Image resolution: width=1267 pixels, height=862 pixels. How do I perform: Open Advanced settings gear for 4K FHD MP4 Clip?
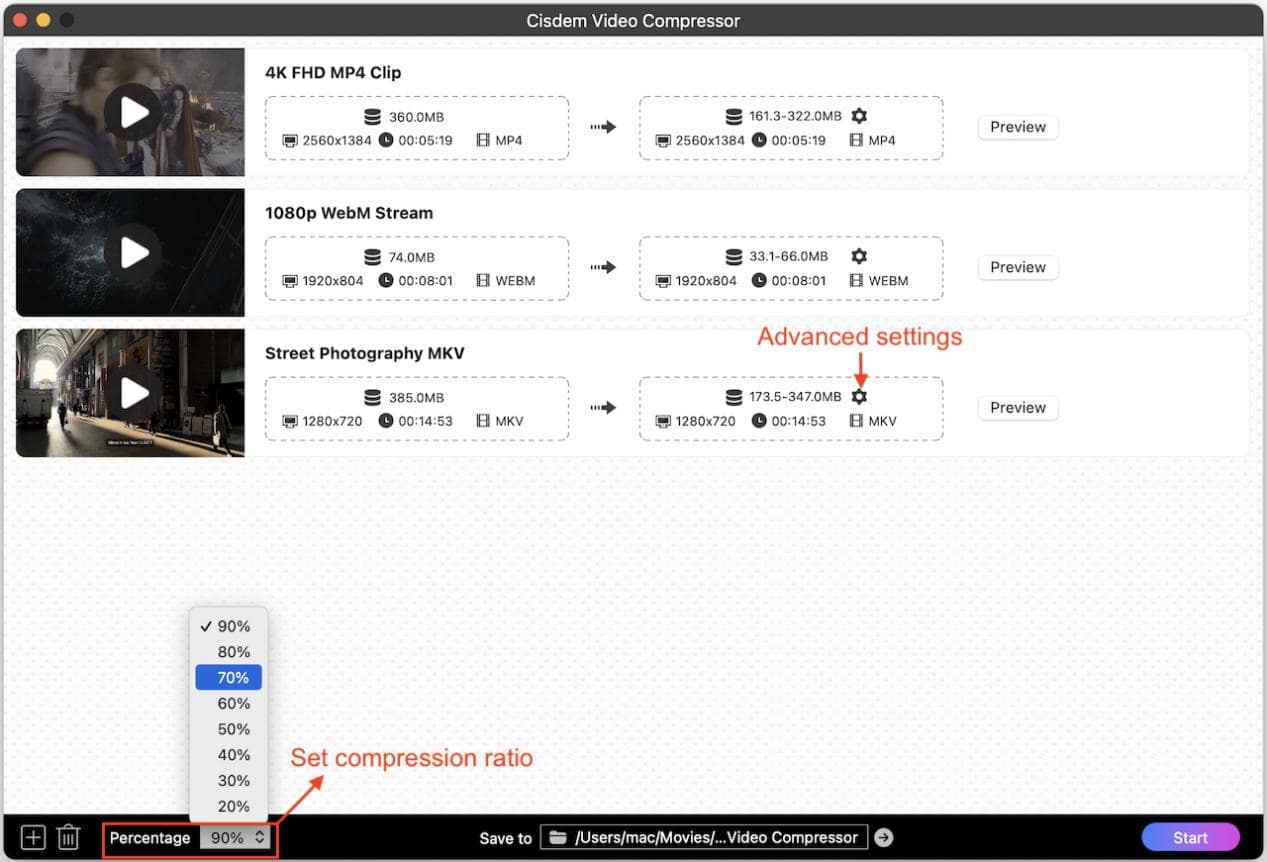[x=858, y=115]
